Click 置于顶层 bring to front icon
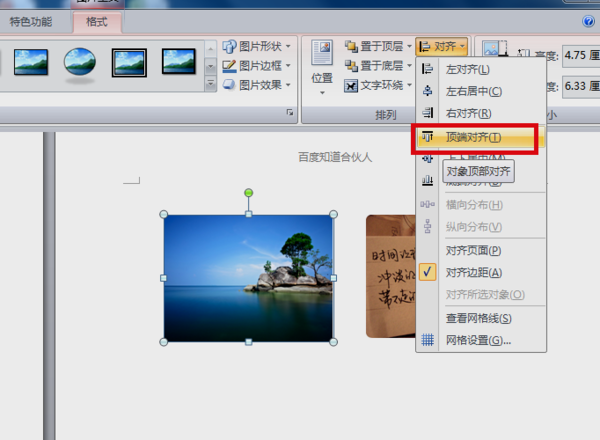The image size is (600, 440). 351,47
